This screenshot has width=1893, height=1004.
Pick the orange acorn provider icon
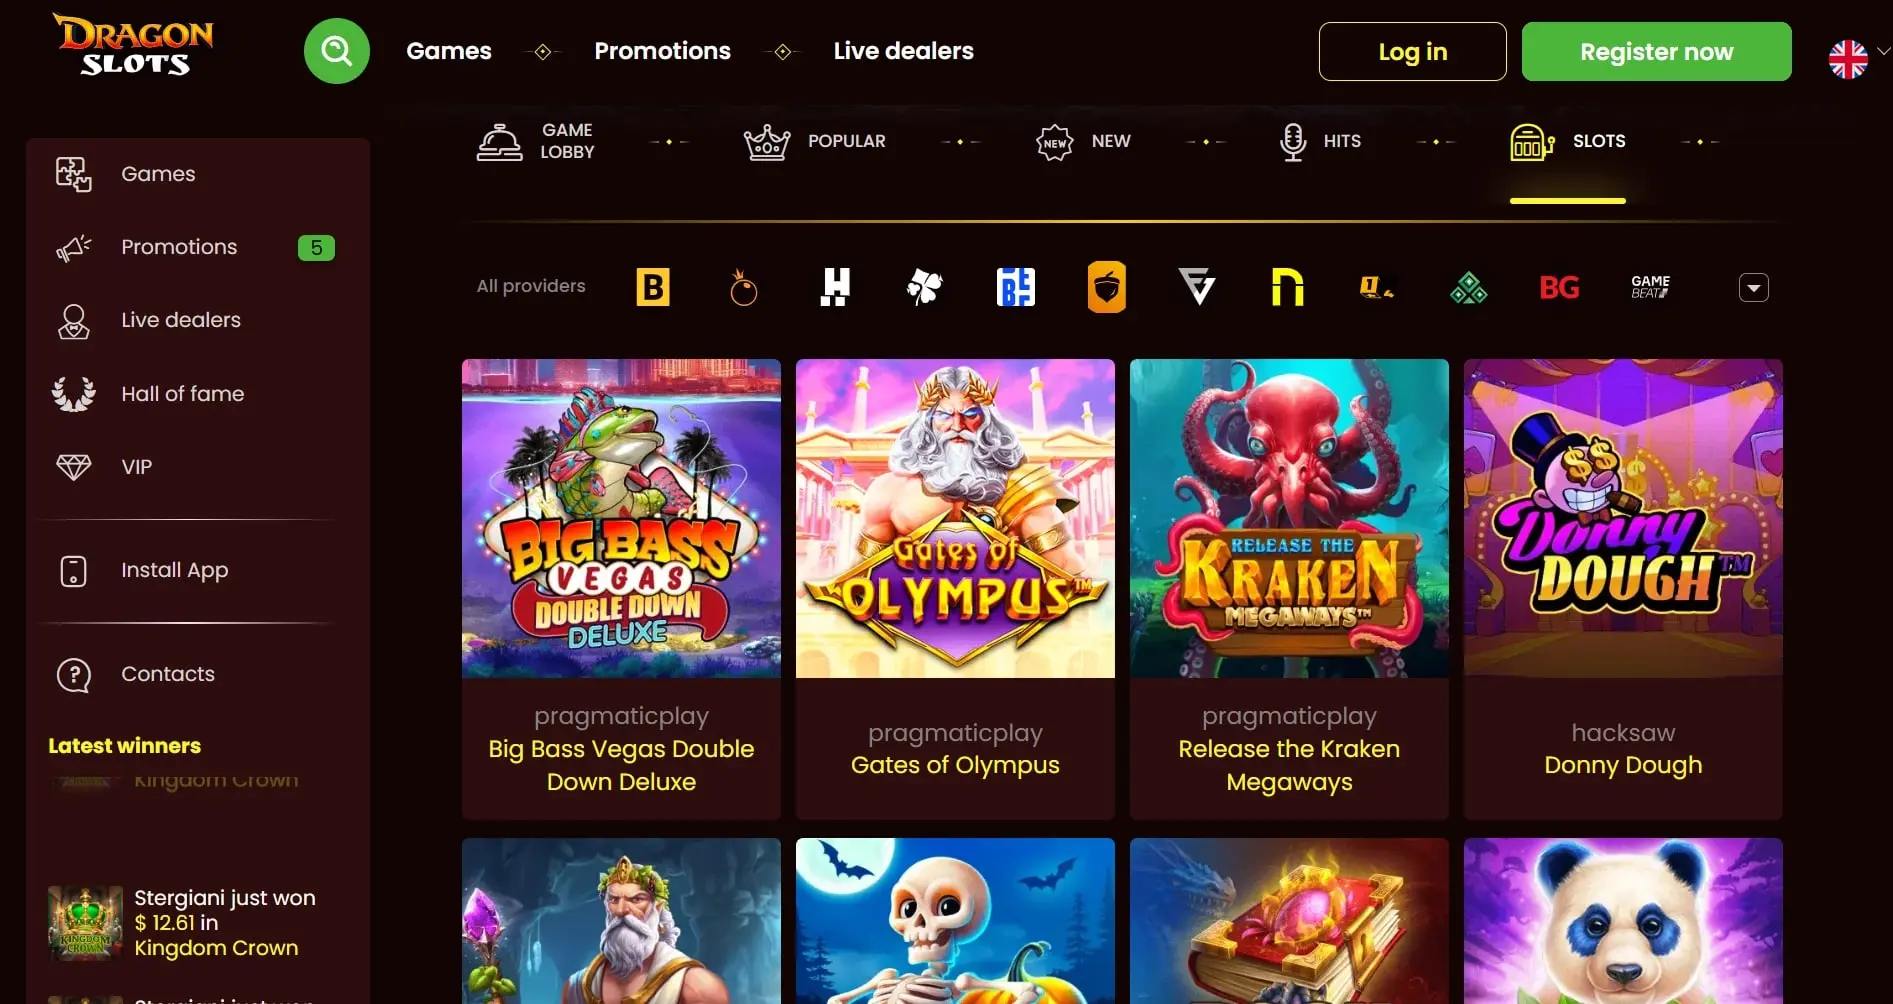(x=1107, y=287)
